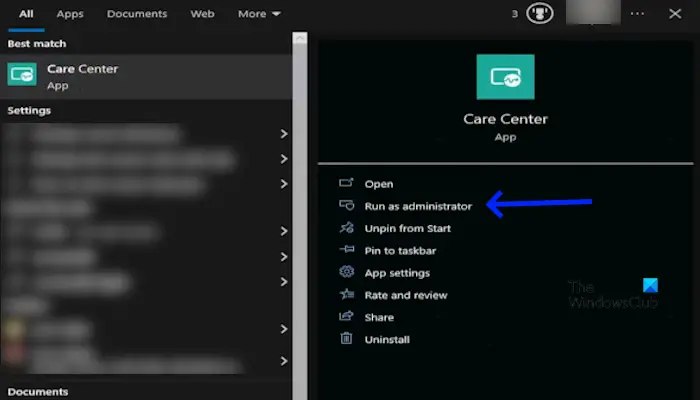Click the App settings gear icon
The height and width of the screenshot is (400, 700).
(346, 272)
